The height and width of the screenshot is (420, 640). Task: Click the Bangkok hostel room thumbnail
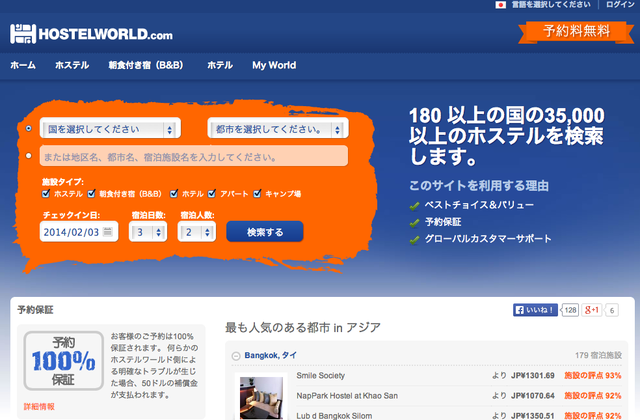click(261, 398)
